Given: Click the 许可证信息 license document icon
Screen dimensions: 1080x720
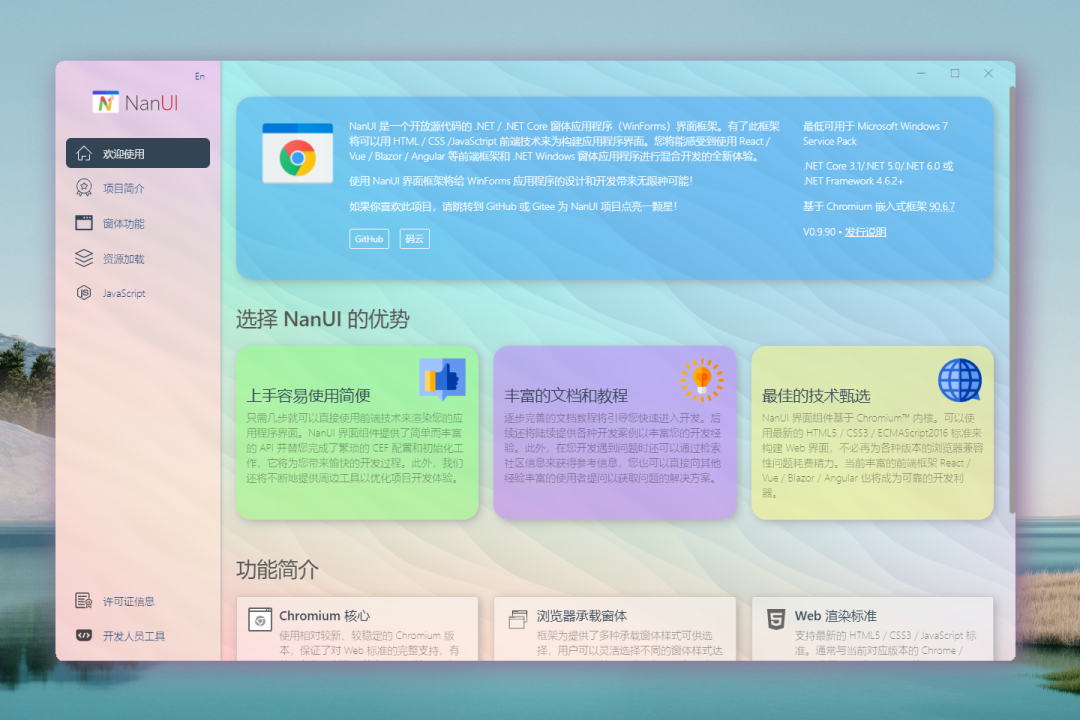Looking at the screenshot, I should point(86,600).
